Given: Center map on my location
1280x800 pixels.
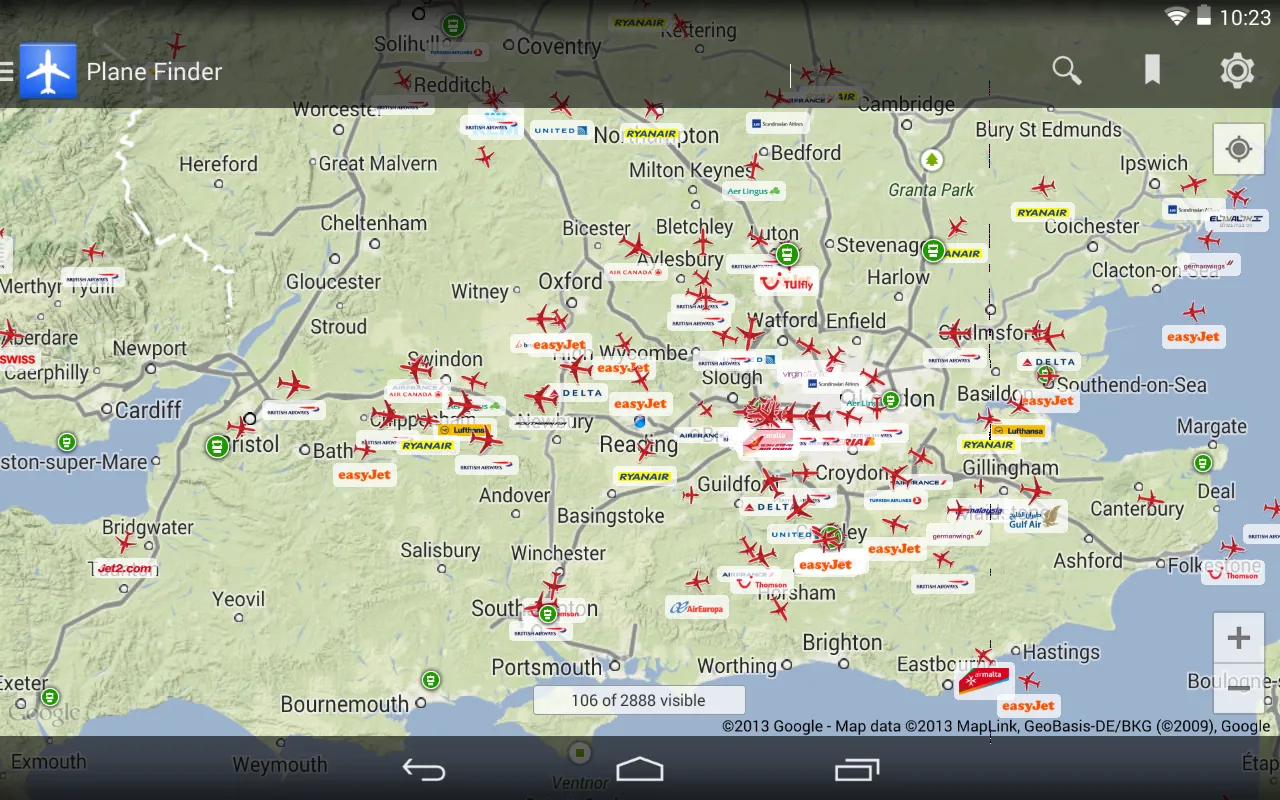Looking at the screenshot, I should tap(1239, 150).
